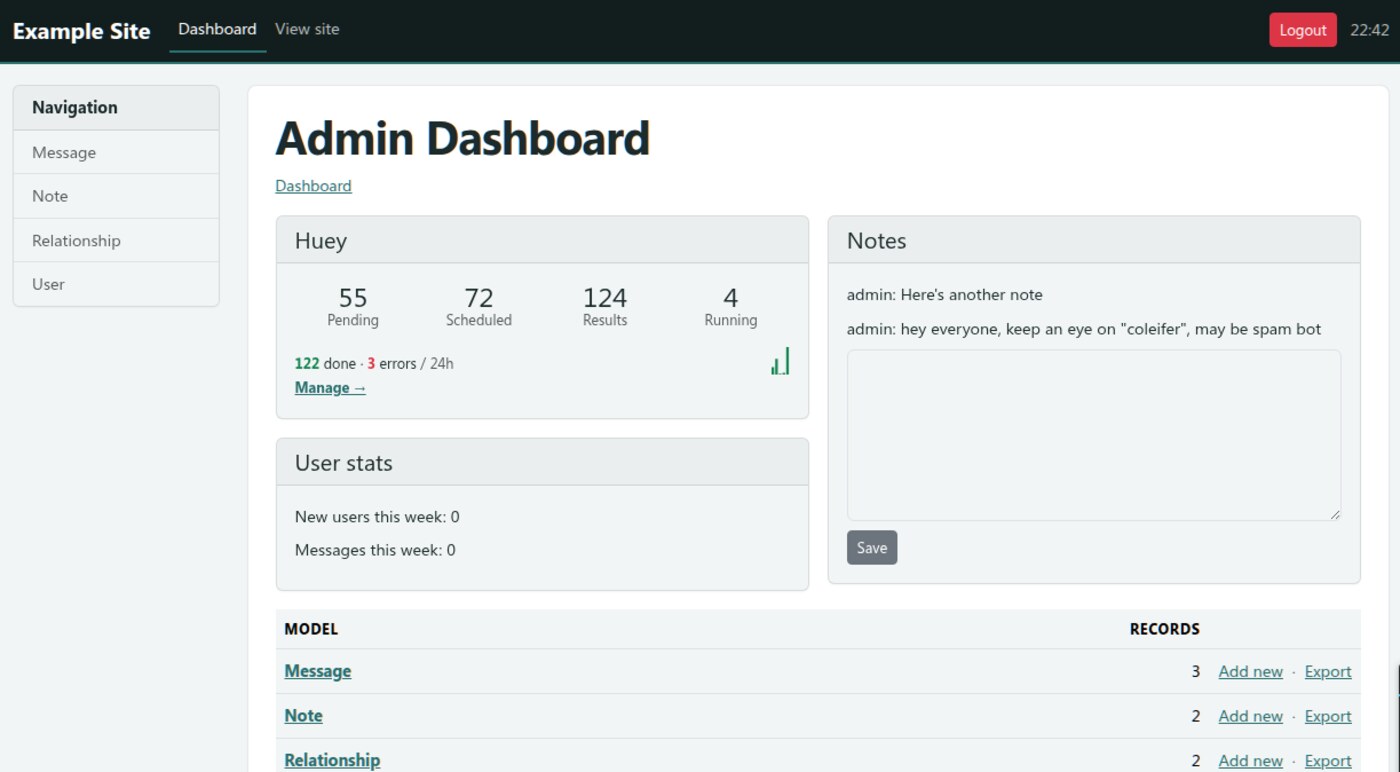
Task: Click the 72 Scheduled stat
Action: point(479,306)
